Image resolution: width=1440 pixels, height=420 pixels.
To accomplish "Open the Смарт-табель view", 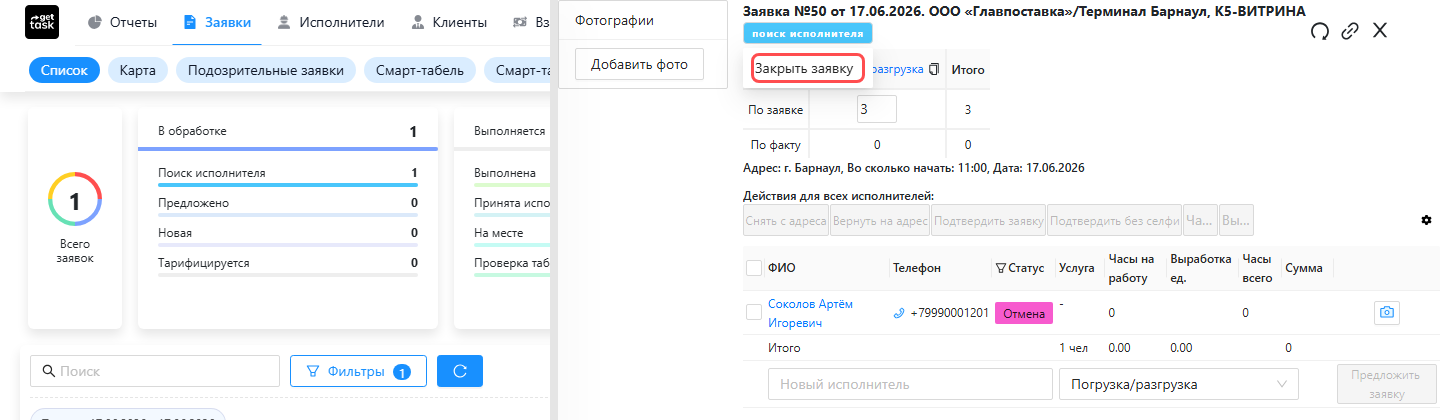I will 420,70.
